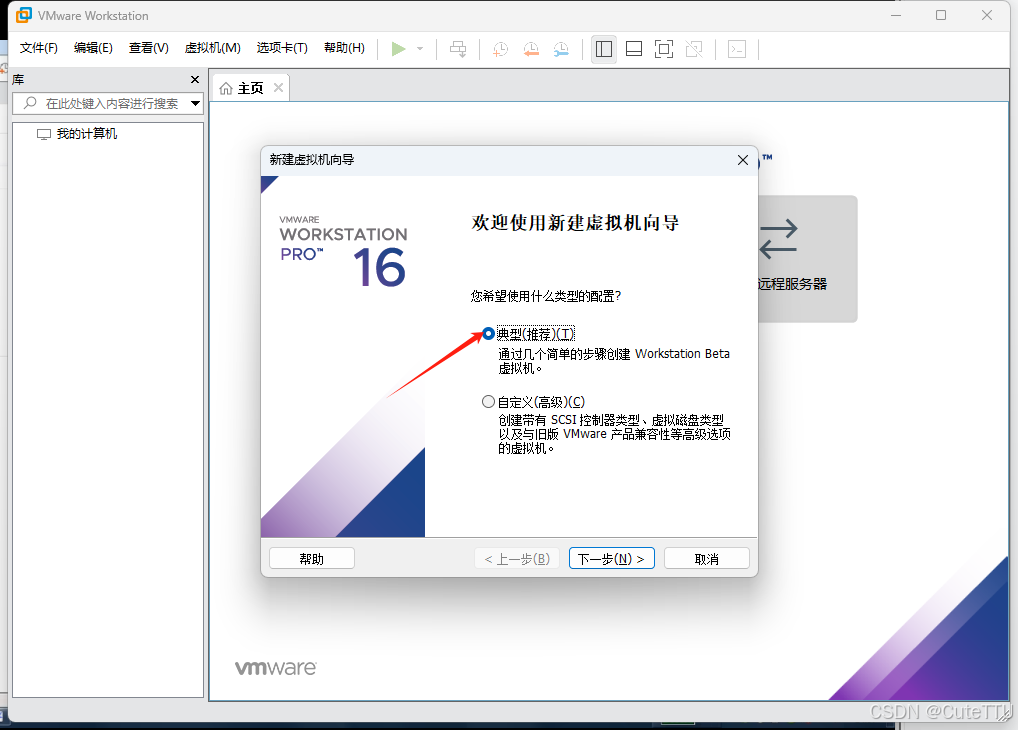
Task: Open the snapshot manager wrench icon
Action: pos(561,49)
